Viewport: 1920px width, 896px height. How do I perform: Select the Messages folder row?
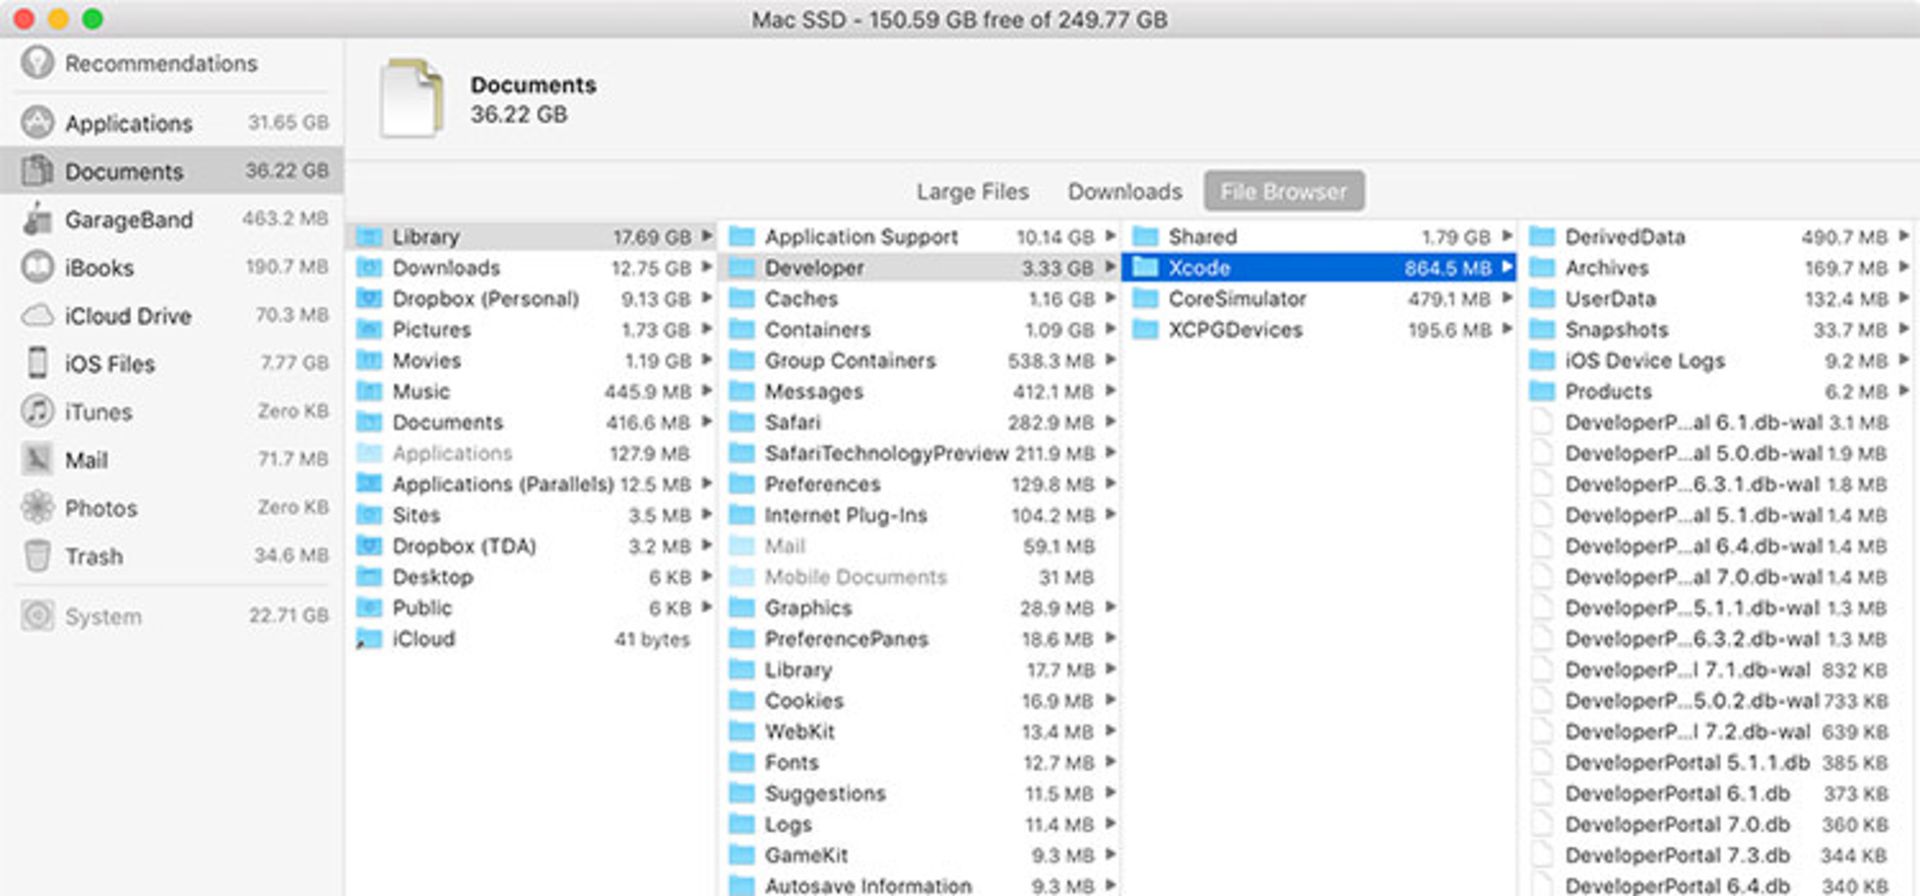[x=919, y=392]
